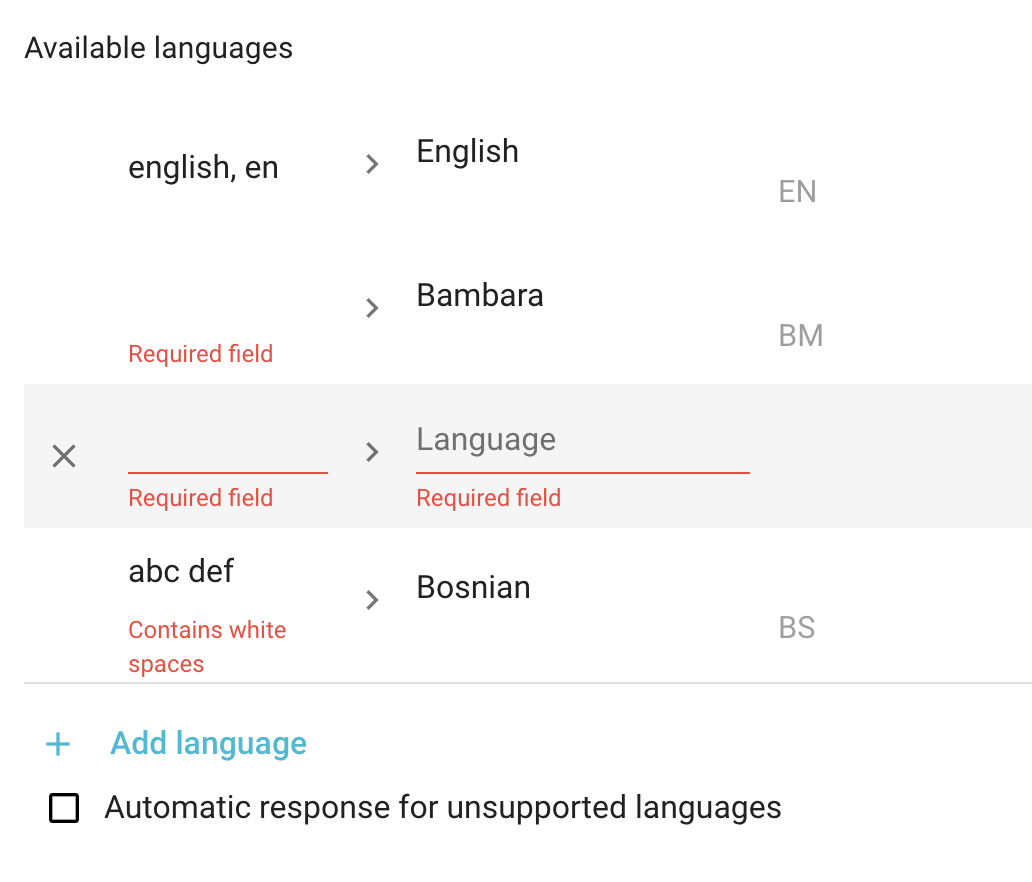Click the arrow mapping 'abc def' to Bosnian
Image resolution: width=1032 pixels, height=882 pixels.
(371, 600)
